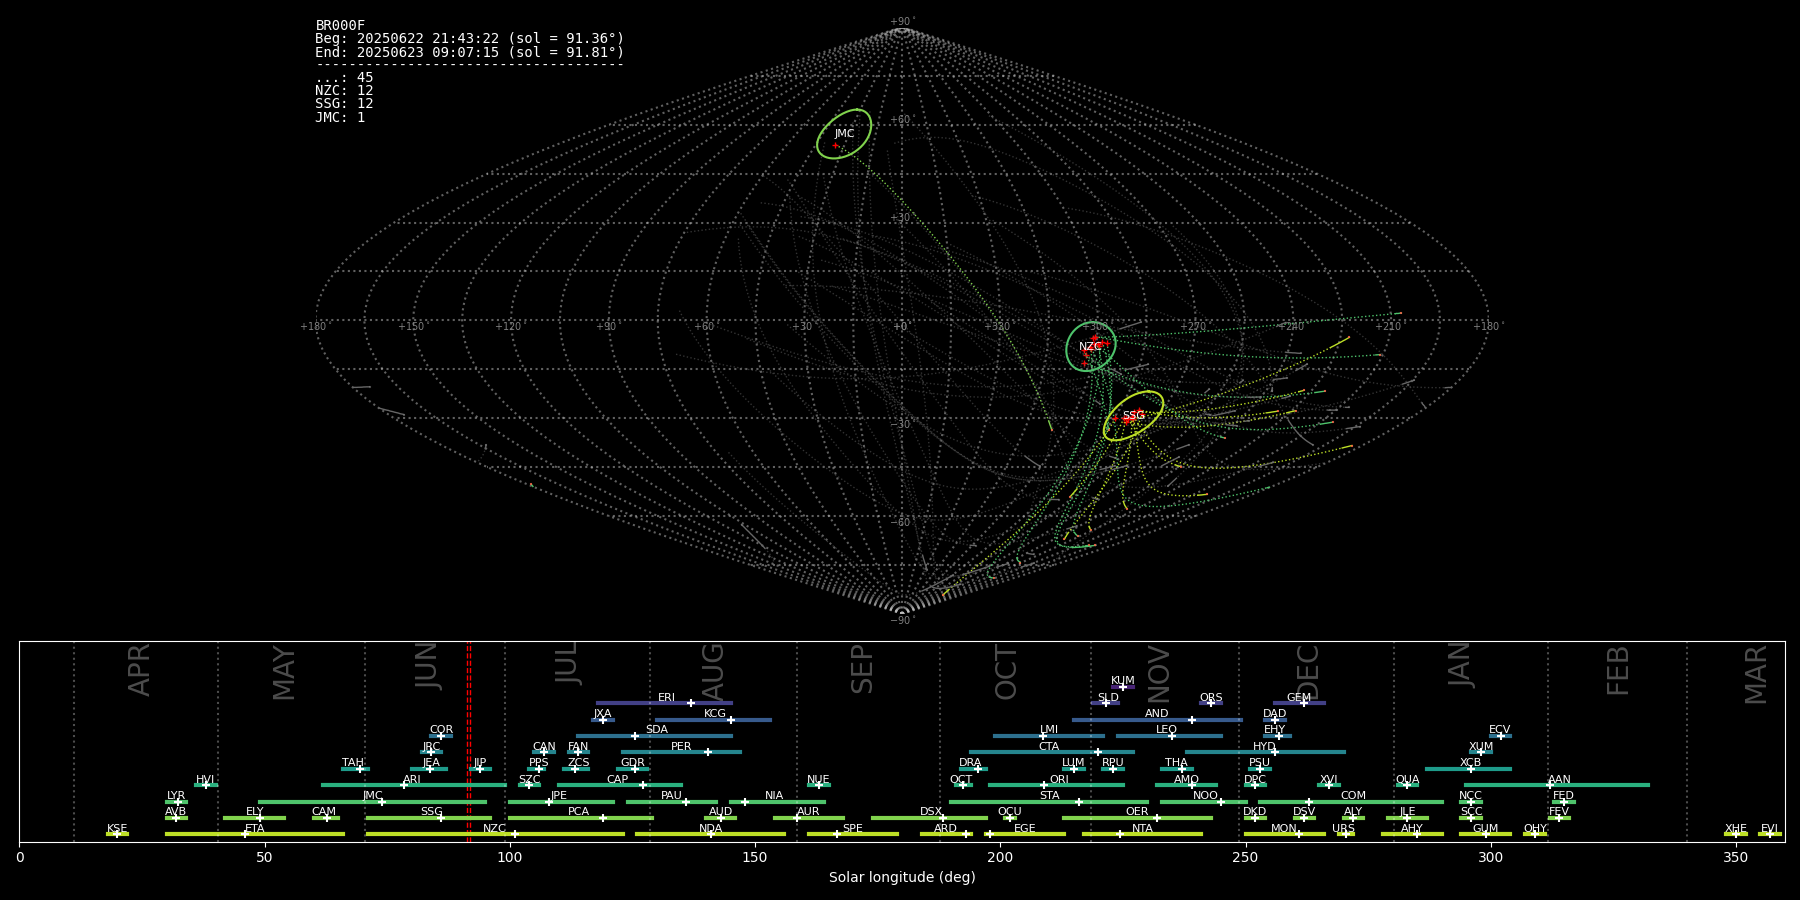Click the TAH shower label in timeline
The width and height of the screenshot is (1800, 900).
point(353,763)
